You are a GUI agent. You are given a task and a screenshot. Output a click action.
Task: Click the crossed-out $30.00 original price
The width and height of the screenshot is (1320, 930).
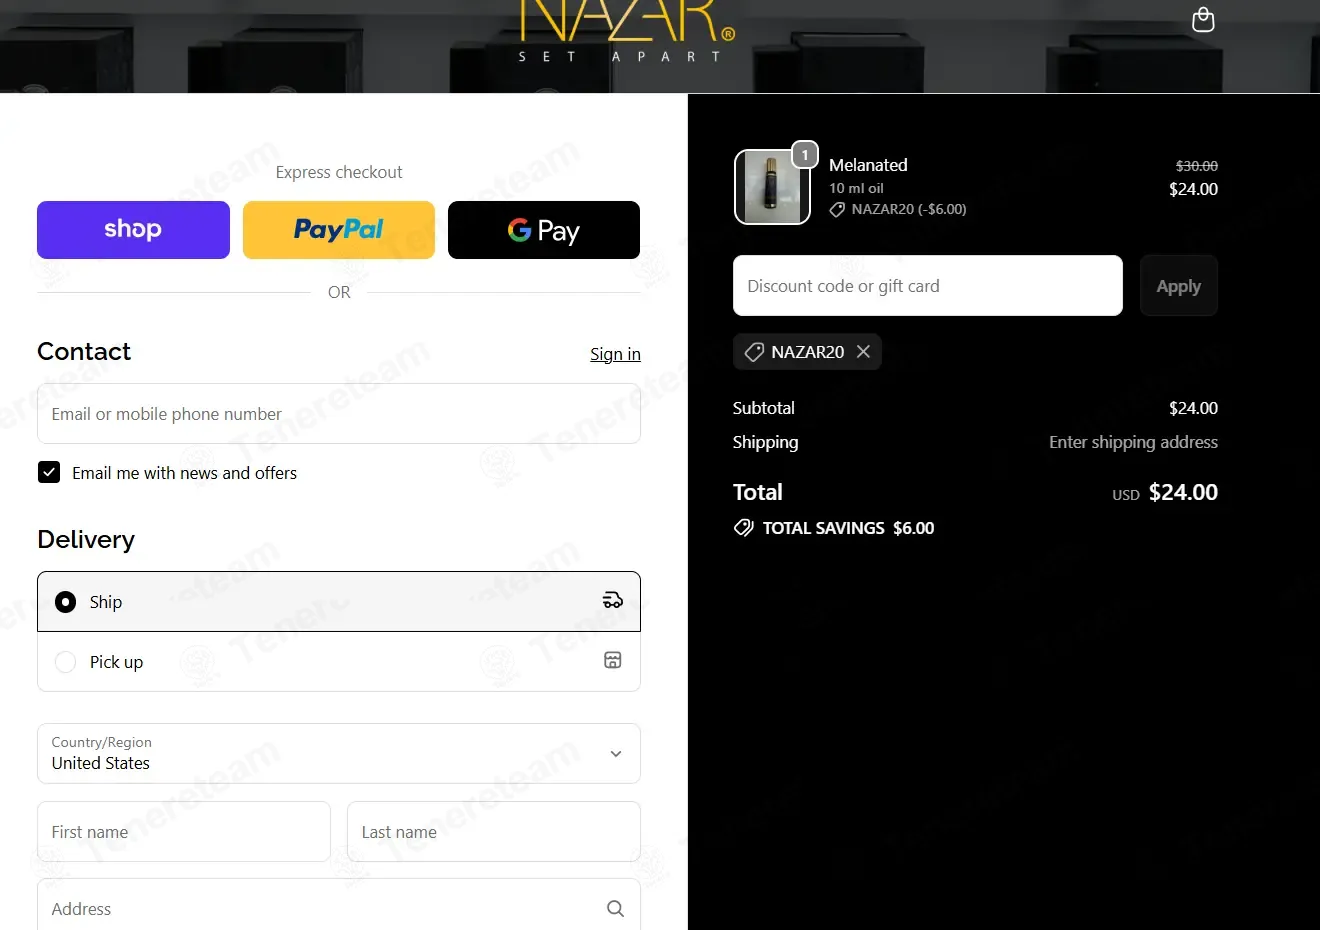(x=1197, y=166)
